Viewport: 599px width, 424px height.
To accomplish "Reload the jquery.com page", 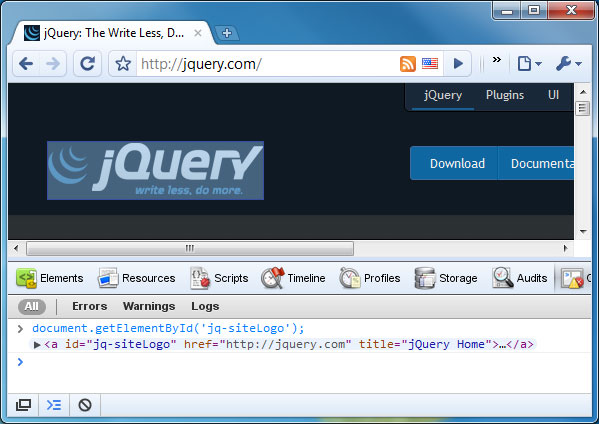I will (87, 63).
